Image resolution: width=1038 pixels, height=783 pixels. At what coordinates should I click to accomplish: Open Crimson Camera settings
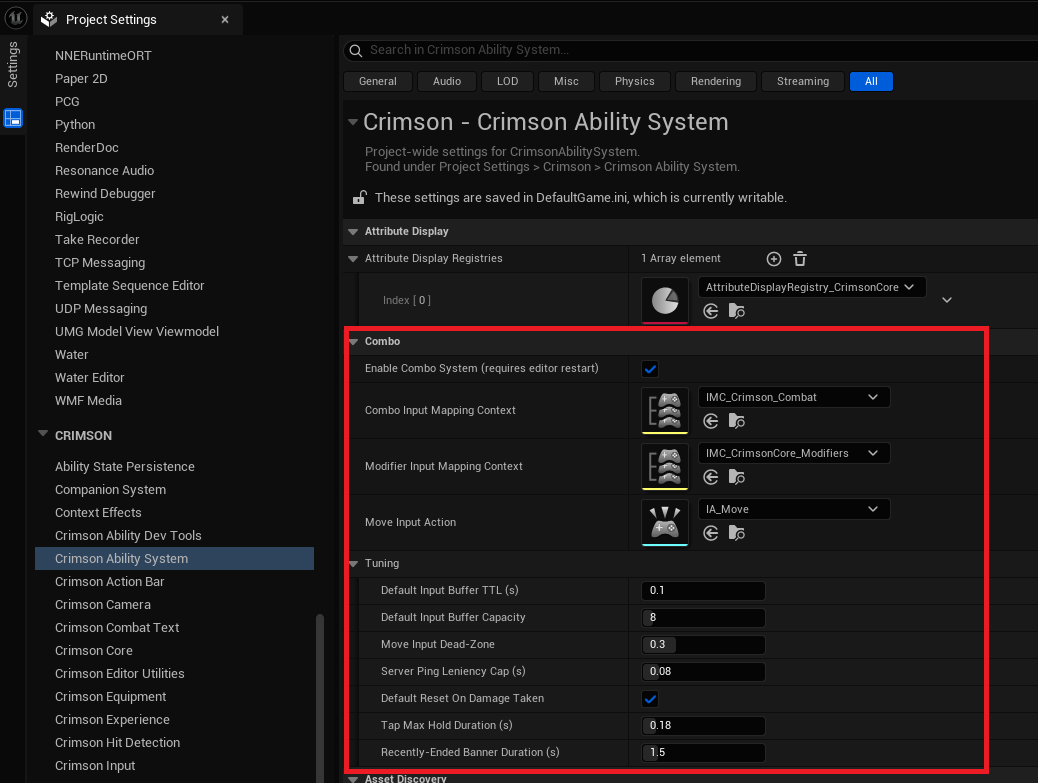click(x=103, y=605)
